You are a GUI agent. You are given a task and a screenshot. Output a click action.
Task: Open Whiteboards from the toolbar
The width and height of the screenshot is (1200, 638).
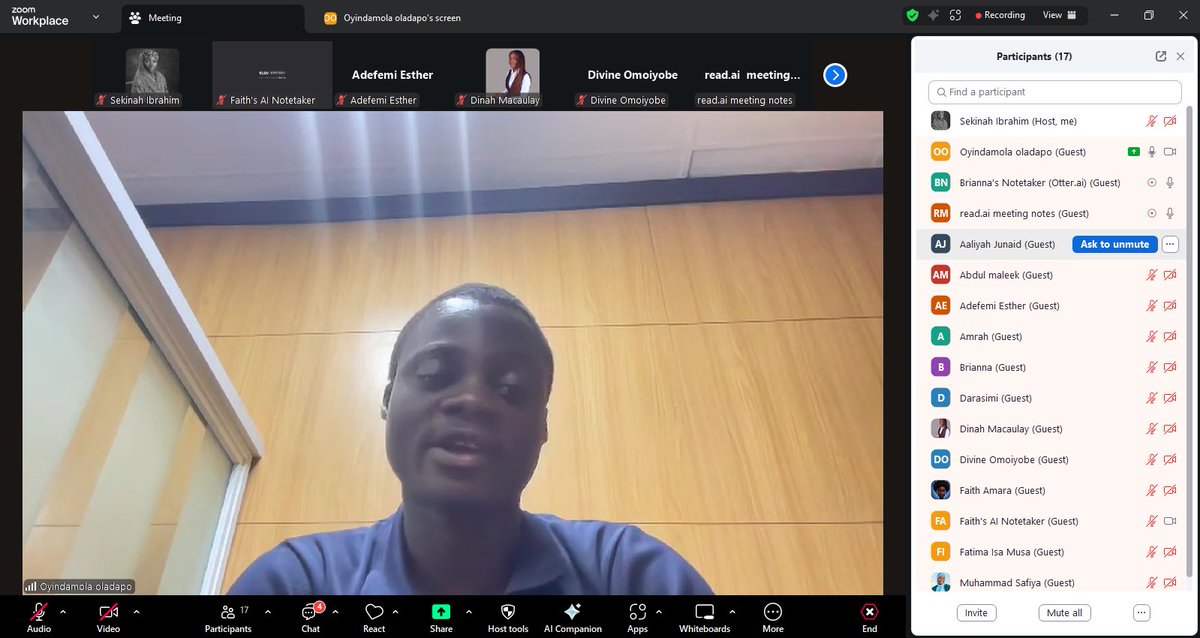[705, 616]
